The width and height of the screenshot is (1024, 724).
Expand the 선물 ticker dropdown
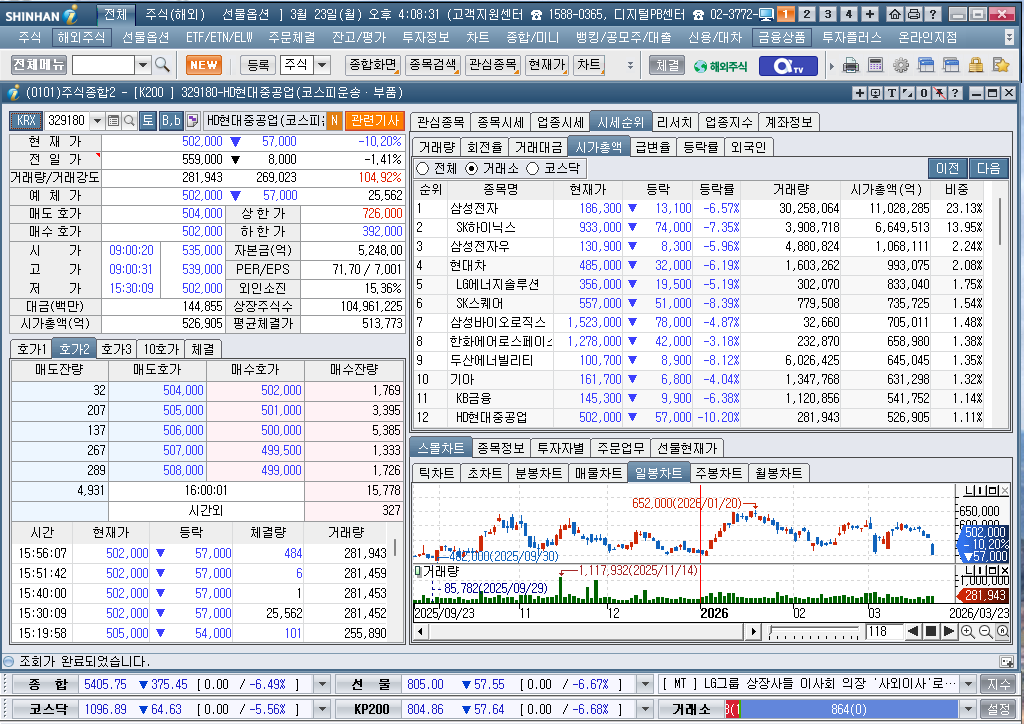coord(645,684)
